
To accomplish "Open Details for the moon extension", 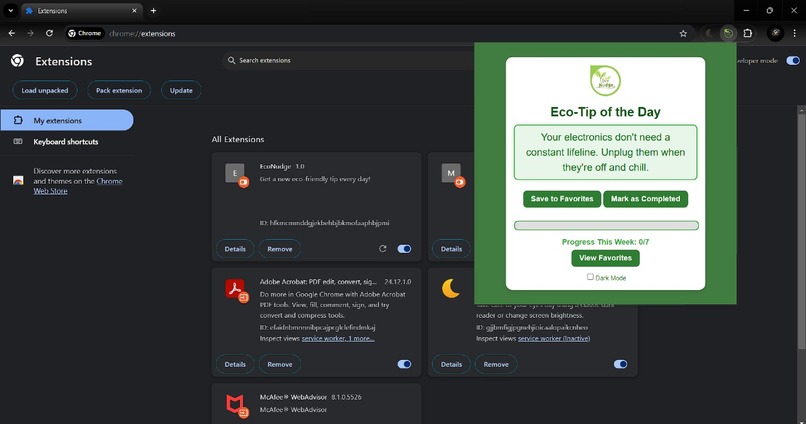I will [x=451, y=364].
